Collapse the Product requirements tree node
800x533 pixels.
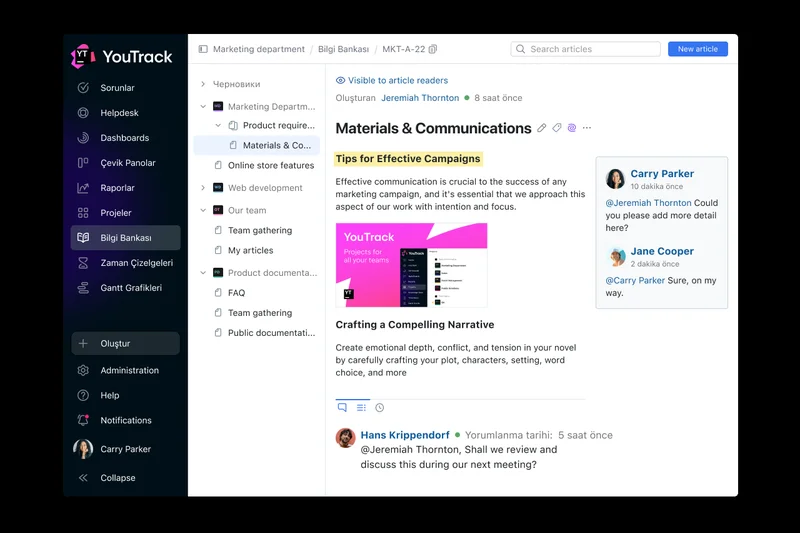click(x=218, y=125)
